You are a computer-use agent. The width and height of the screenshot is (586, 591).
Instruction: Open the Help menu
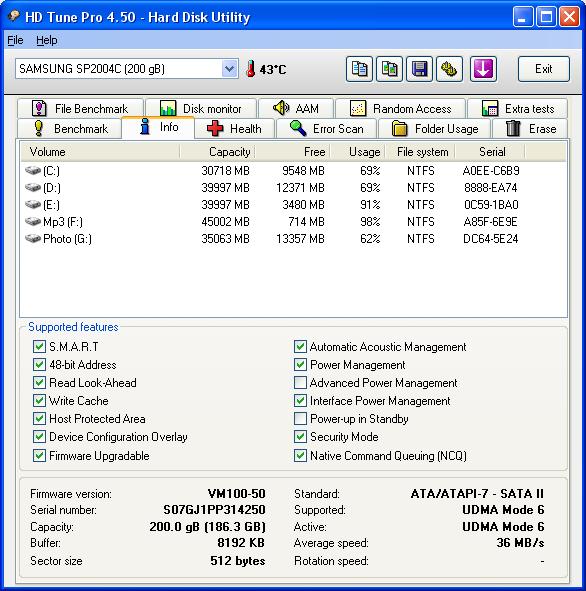coord(47,40)
